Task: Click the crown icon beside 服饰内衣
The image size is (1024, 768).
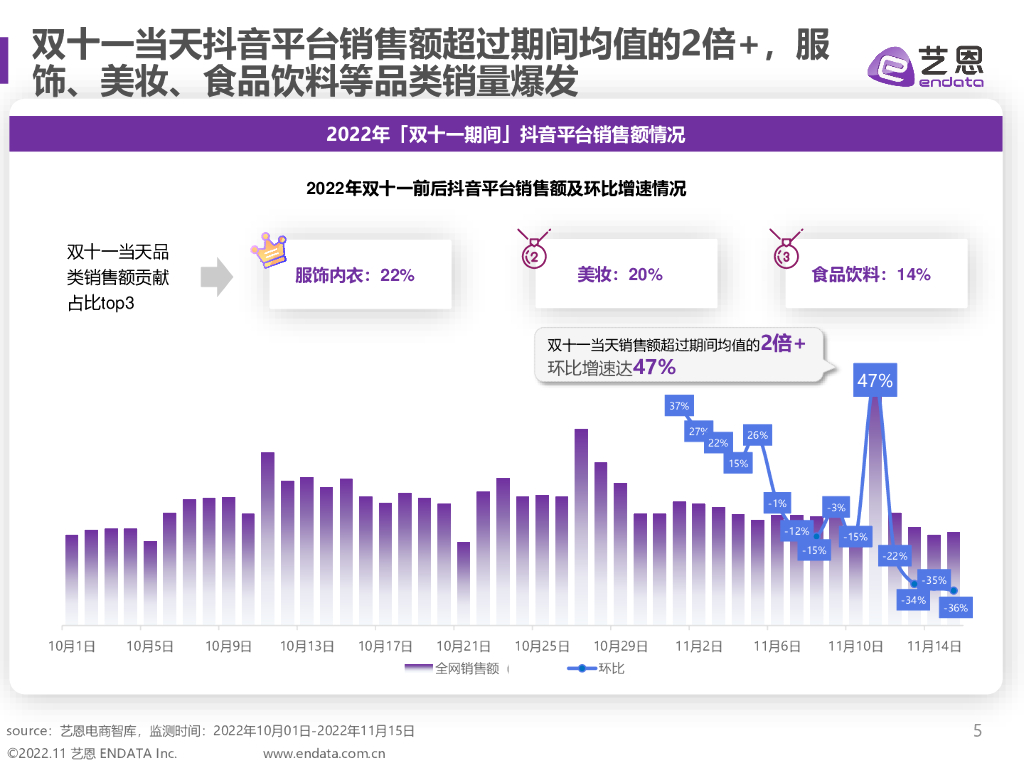Action: tap(270, 249)
